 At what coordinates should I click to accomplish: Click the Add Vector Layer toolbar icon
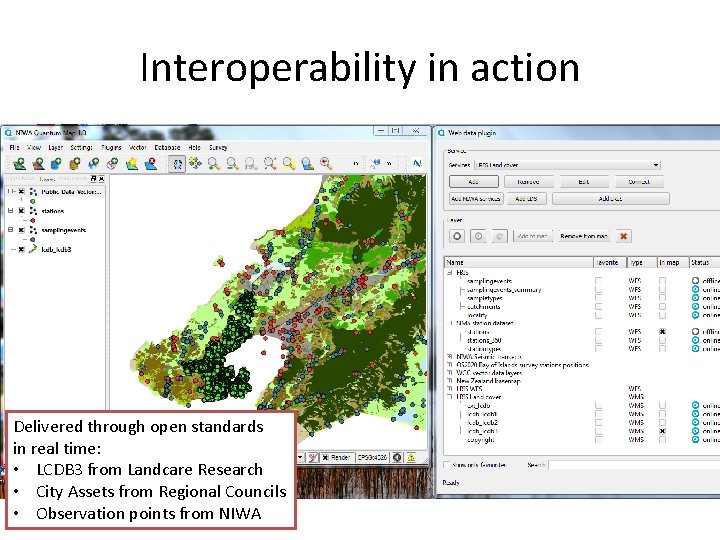point(19,163)
